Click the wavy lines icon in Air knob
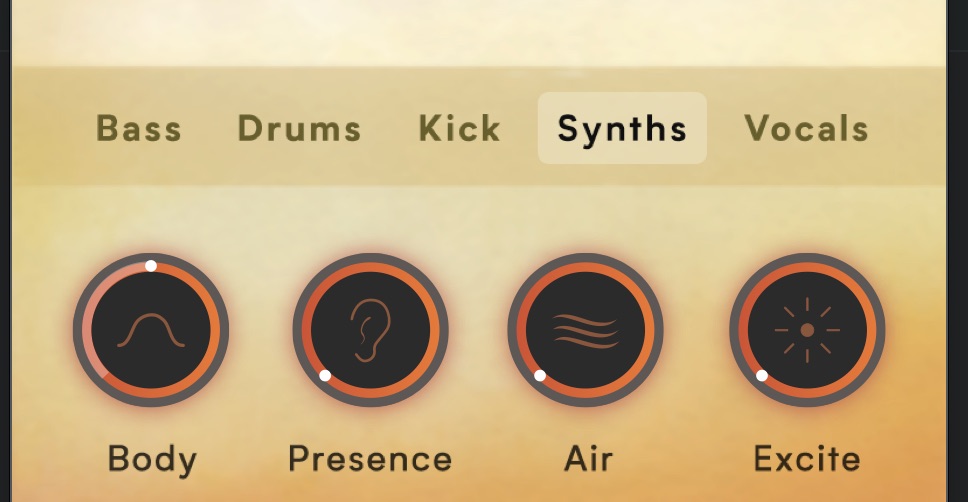968x502 pixels. (x=586, y=330)
